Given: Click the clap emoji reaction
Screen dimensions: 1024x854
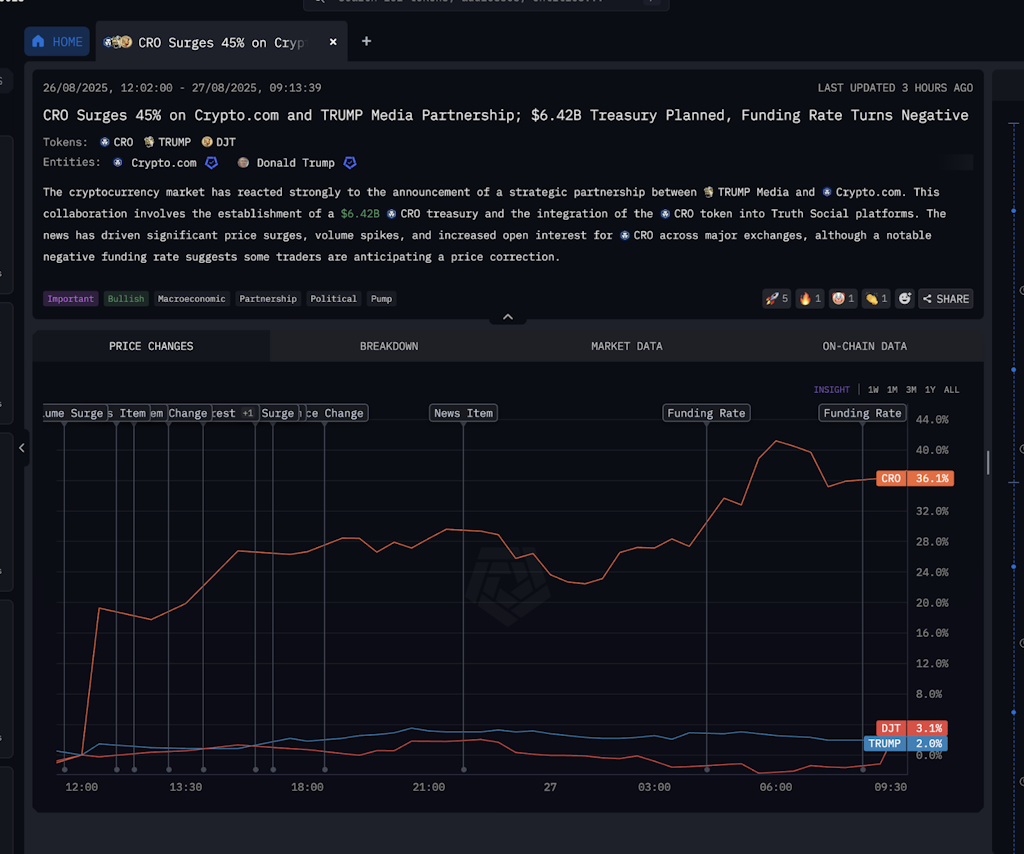Looking at the screenshot, I should pyautogui.click(x=876, y=298).
